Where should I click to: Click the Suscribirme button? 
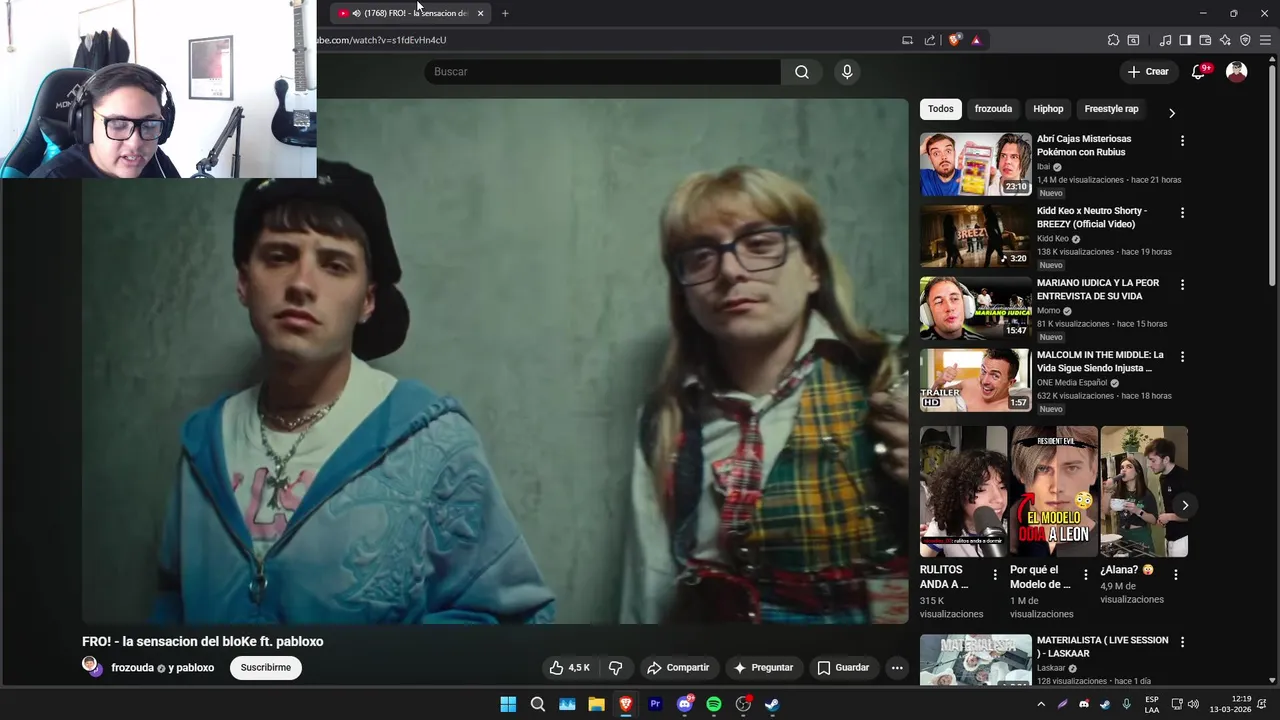pyautogui.click(x=266, y=668)
